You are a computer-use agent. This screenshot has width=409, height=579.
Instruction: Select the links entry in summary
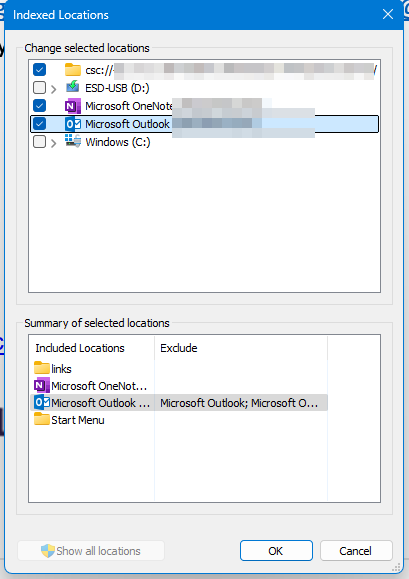(61, 369)
